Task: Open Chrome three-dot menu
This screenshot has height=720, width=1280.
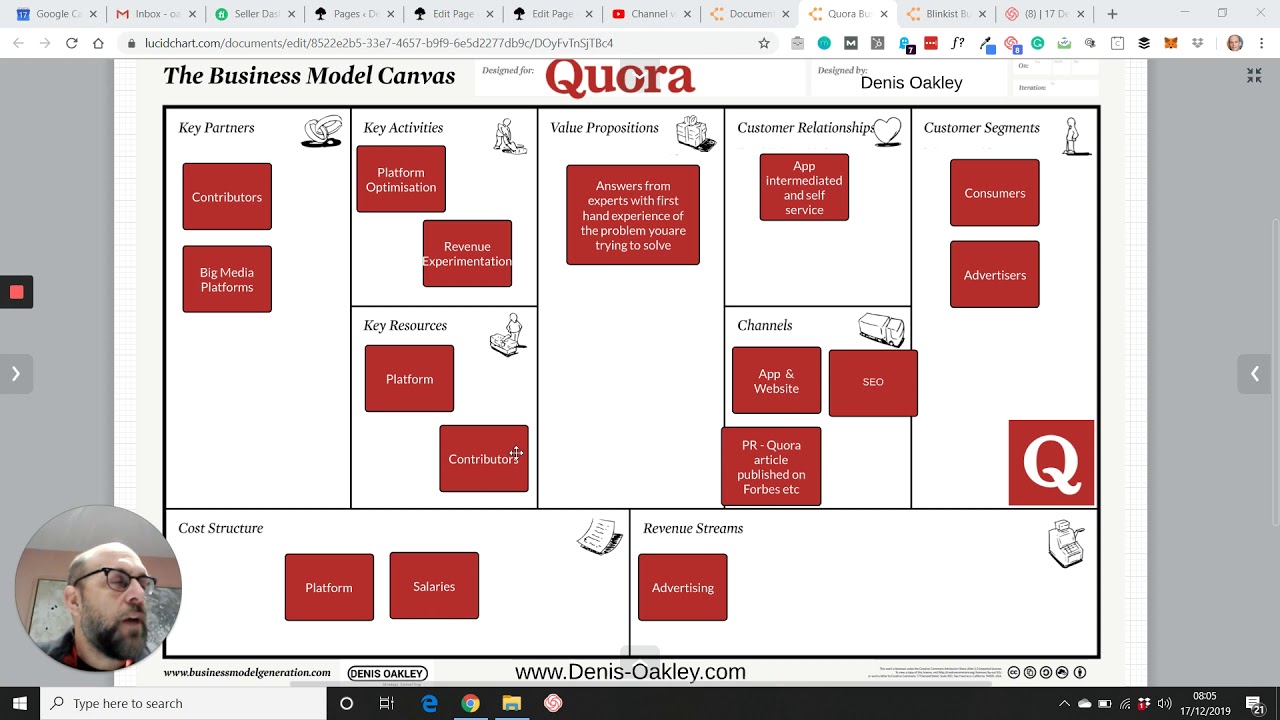Action: [x=1262, y=43]
